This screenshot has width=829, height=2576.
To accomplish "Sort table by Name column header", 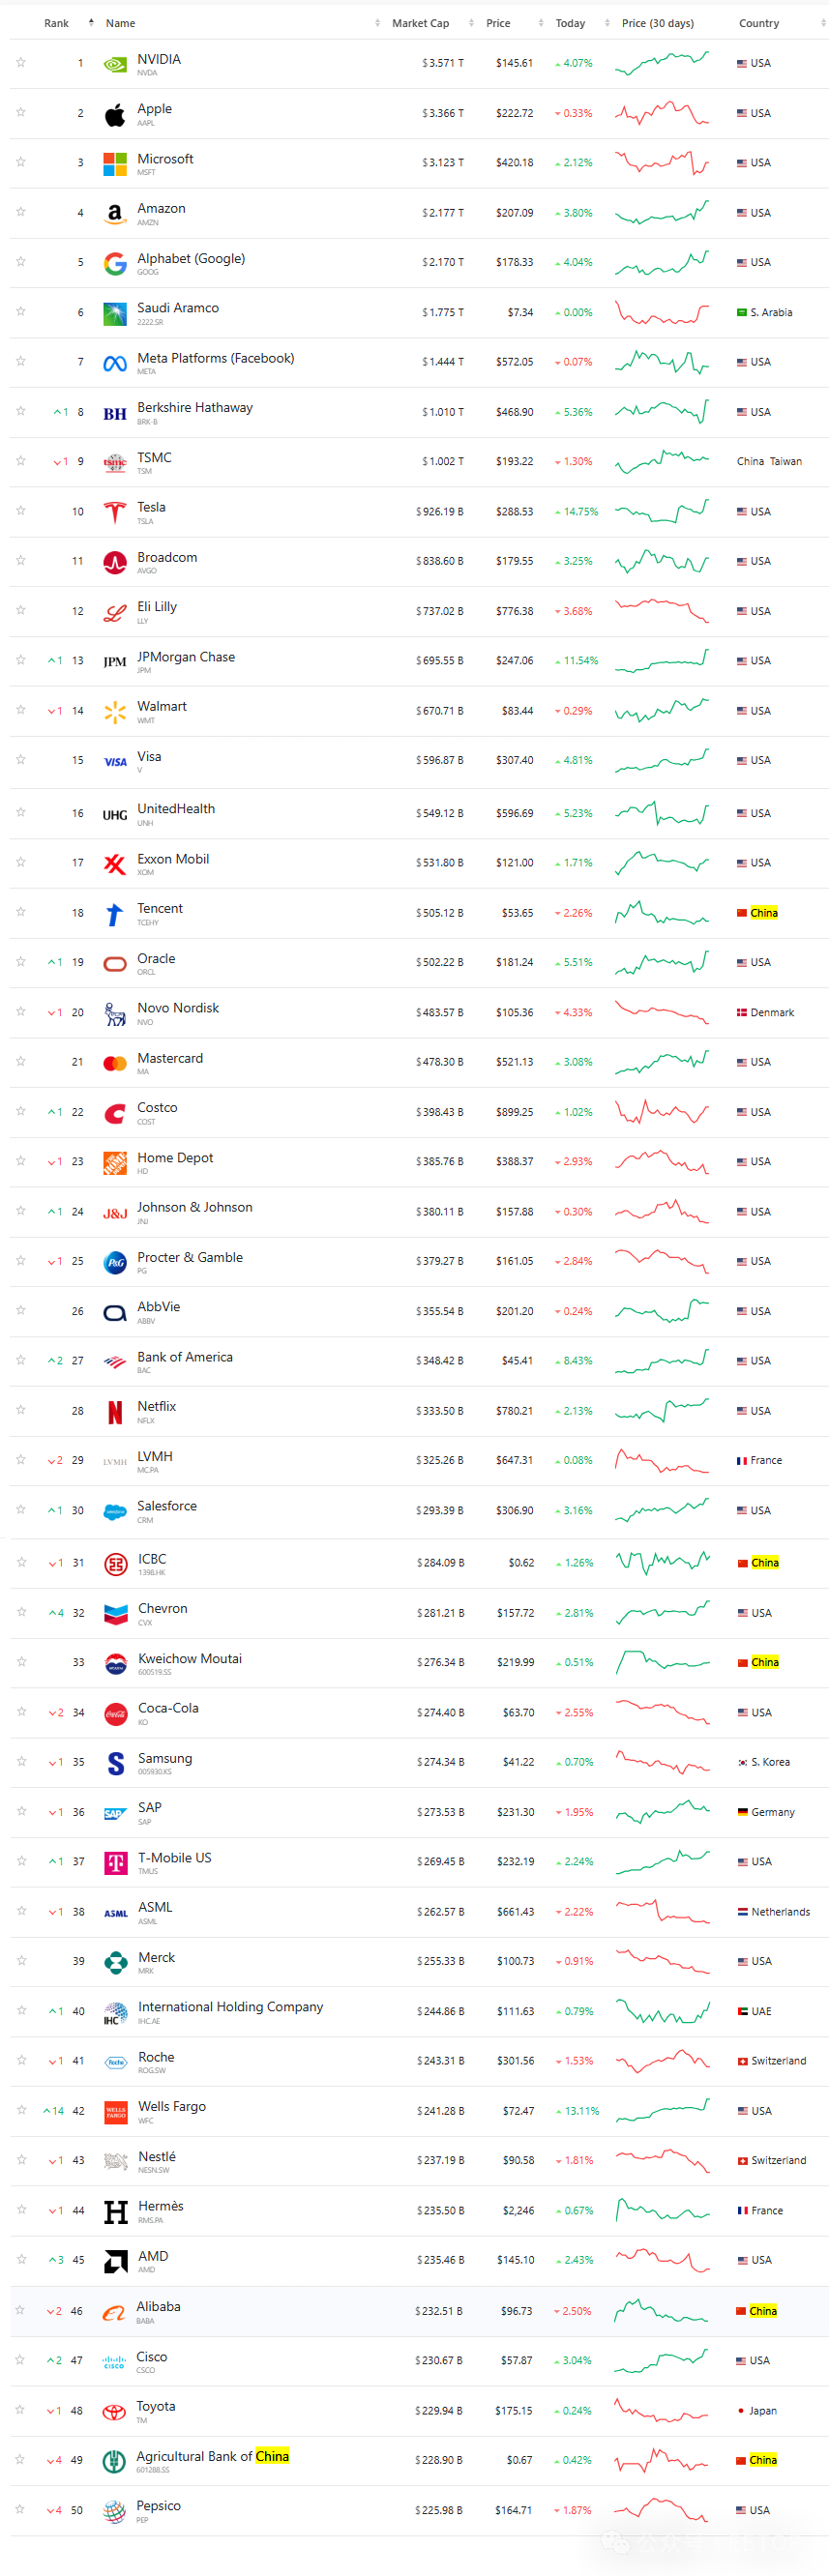I will [x=120, y=23].
